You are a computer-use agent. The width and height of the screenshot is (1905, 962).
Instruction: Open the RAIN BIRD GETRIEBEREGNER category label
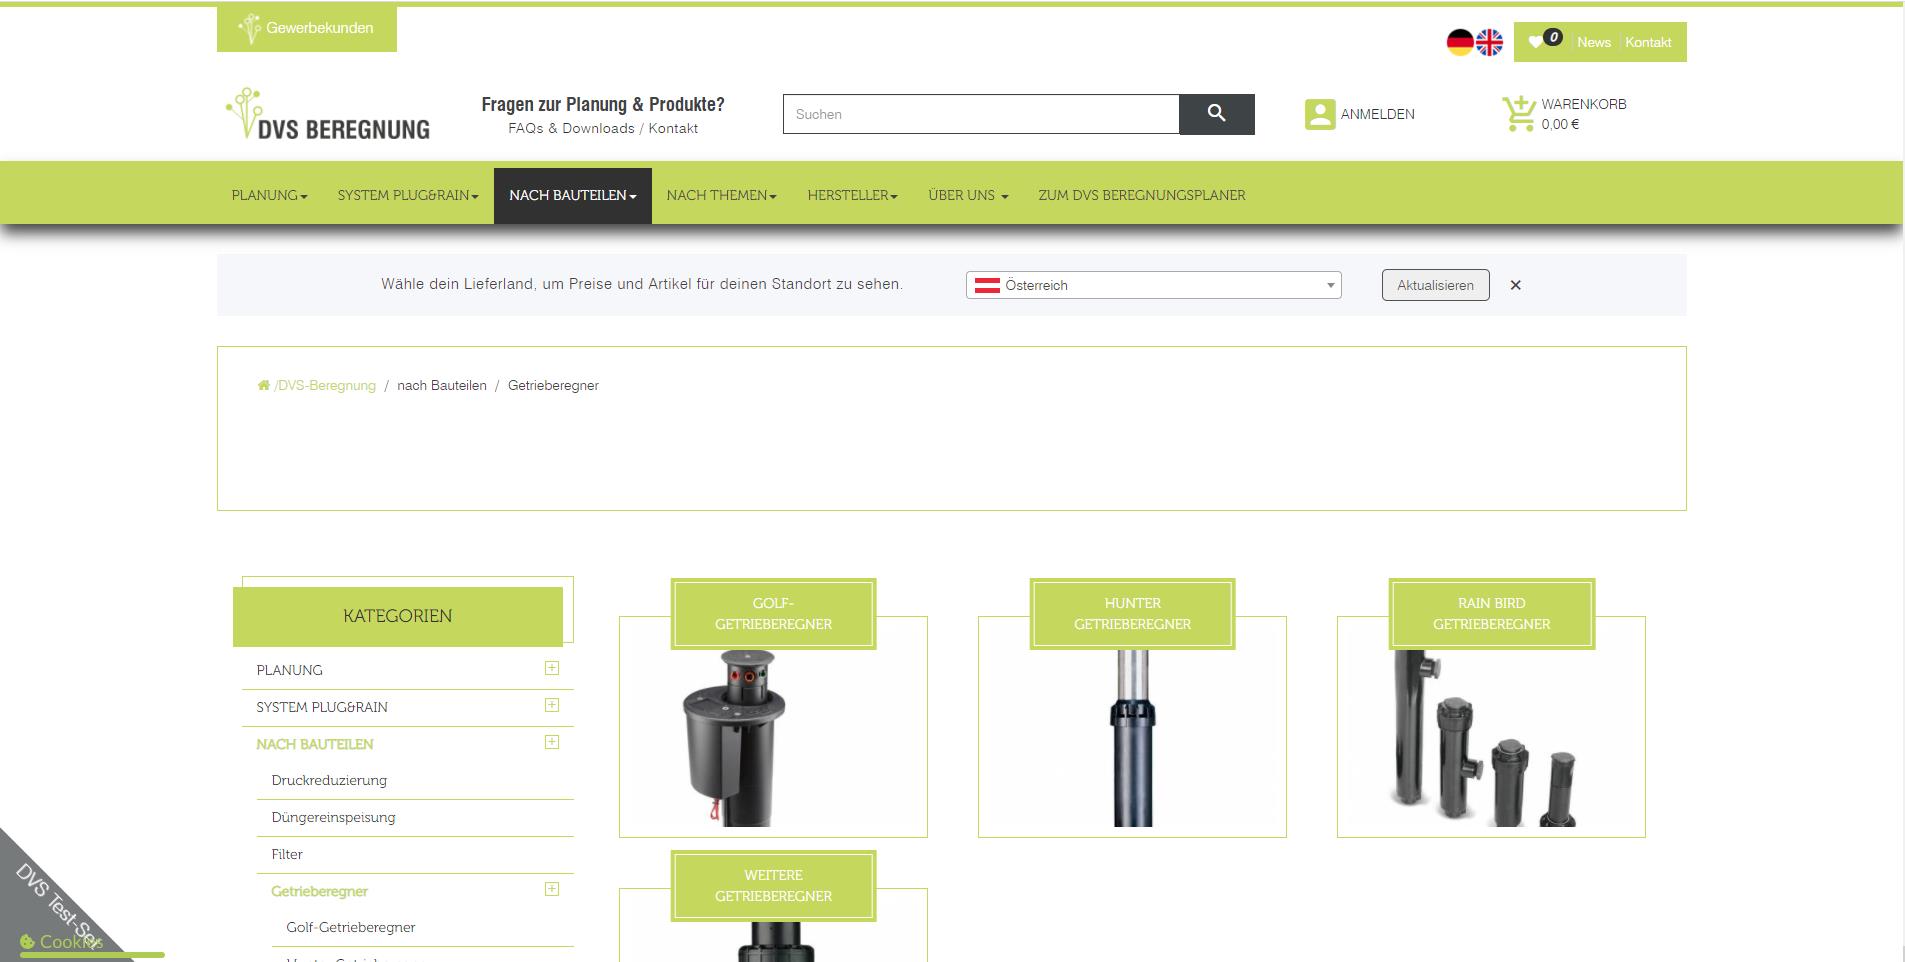click(1491, 613)
